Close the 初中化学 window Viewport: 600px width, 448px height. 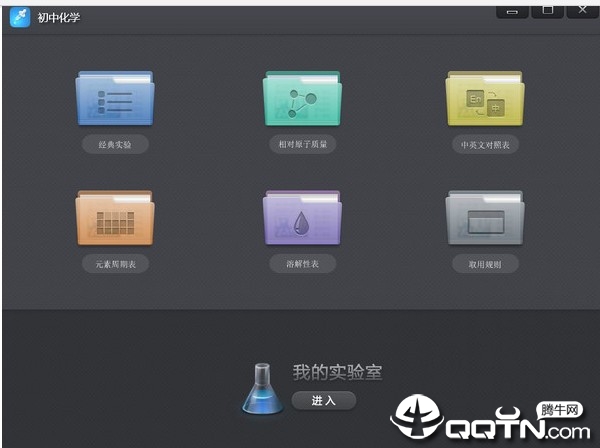point(582,11)
